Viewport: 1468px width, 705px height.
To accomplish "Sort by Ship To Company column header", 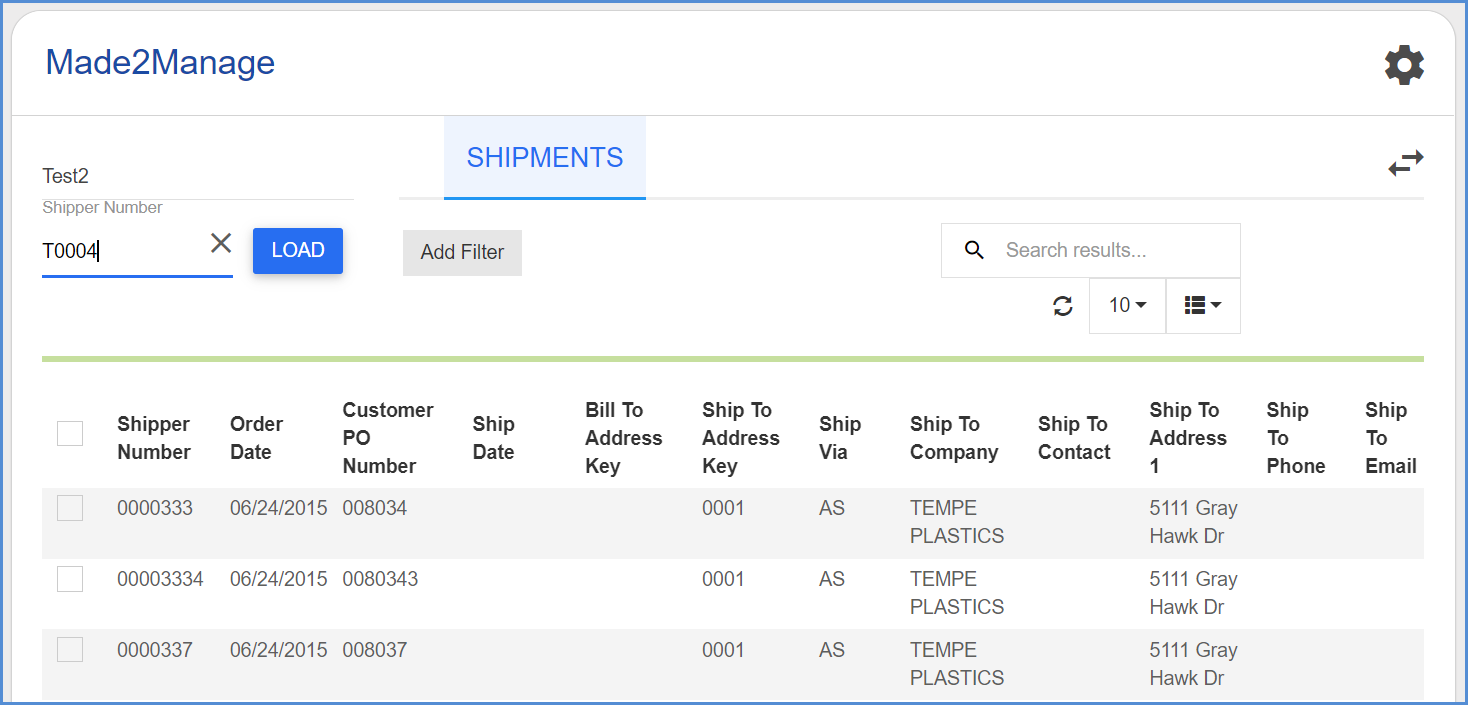I will click(954, 438).
